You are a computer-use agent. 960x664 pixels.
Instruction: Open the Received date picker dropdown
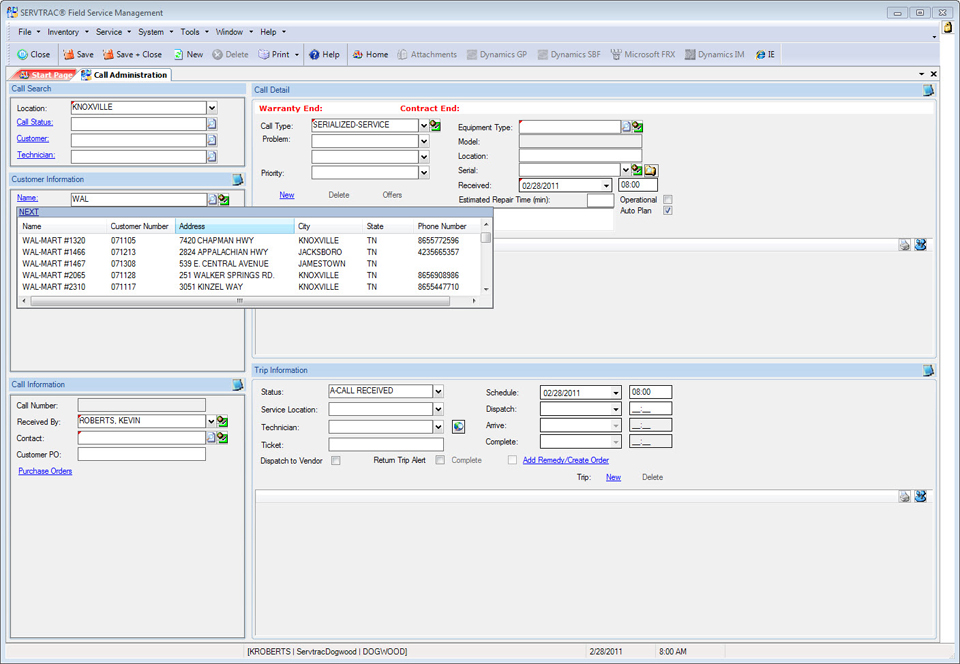tap(606, 185)
